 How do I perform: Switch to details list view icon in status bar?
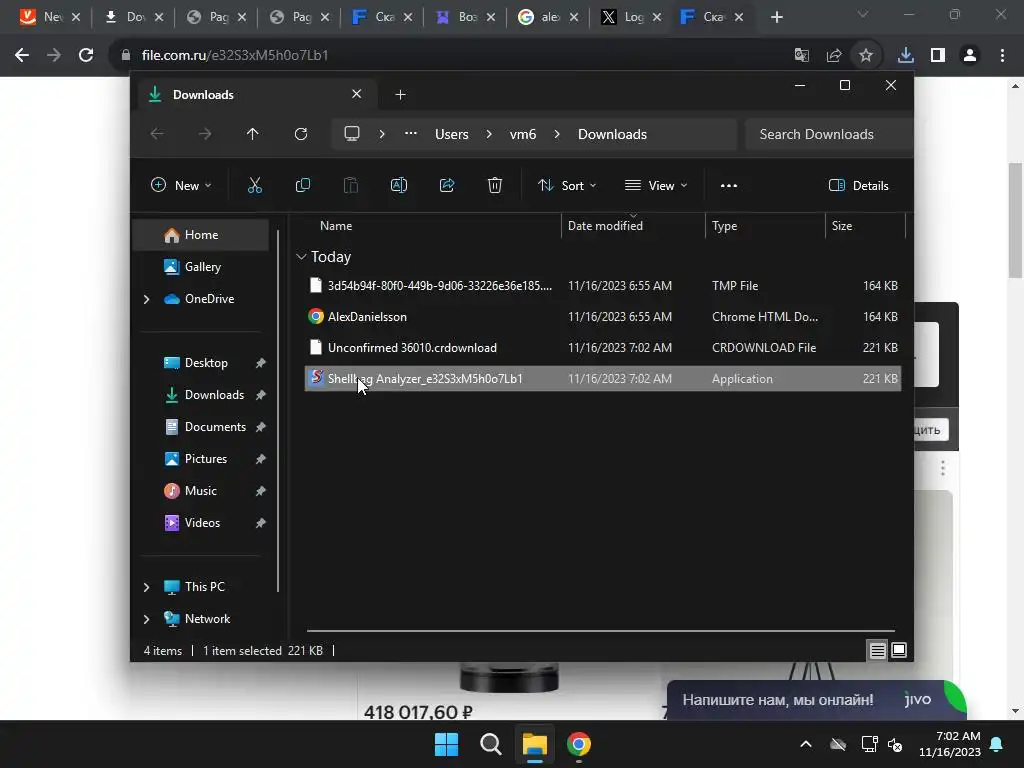click(x=877, y=650)
